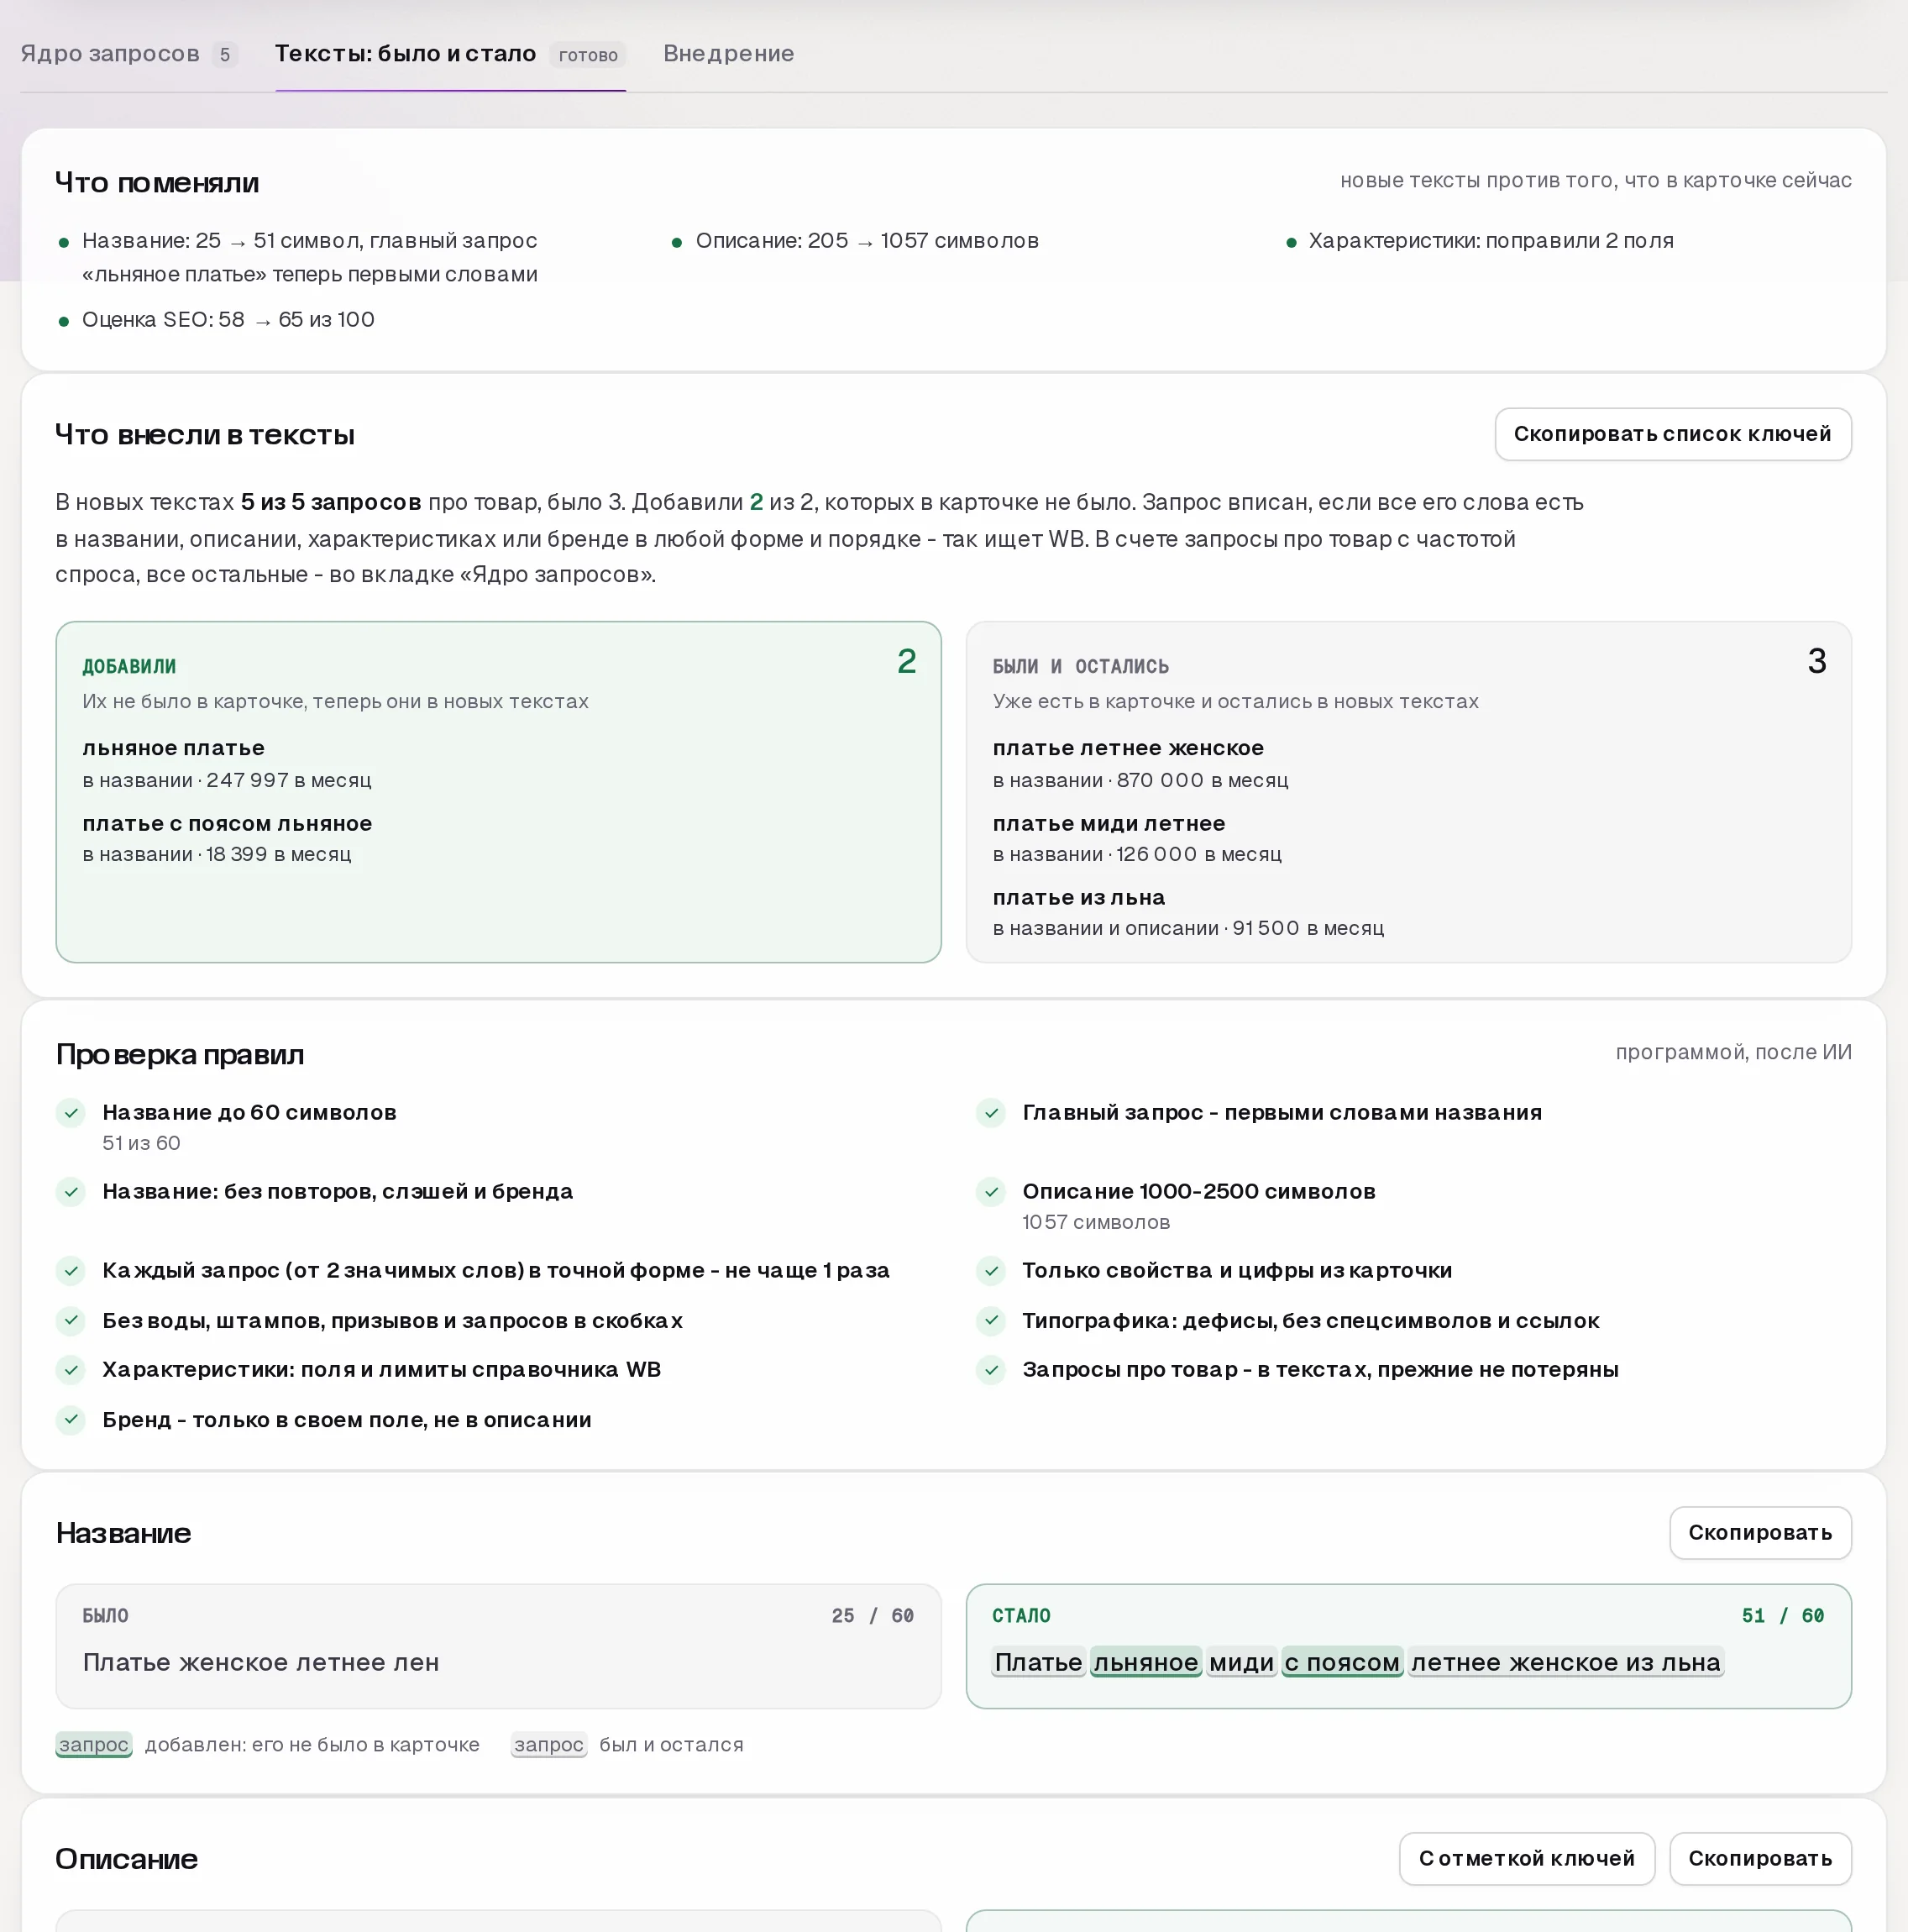
Task: Click the query «платье летнее женское»
Action: click(x=1128, y=748)
